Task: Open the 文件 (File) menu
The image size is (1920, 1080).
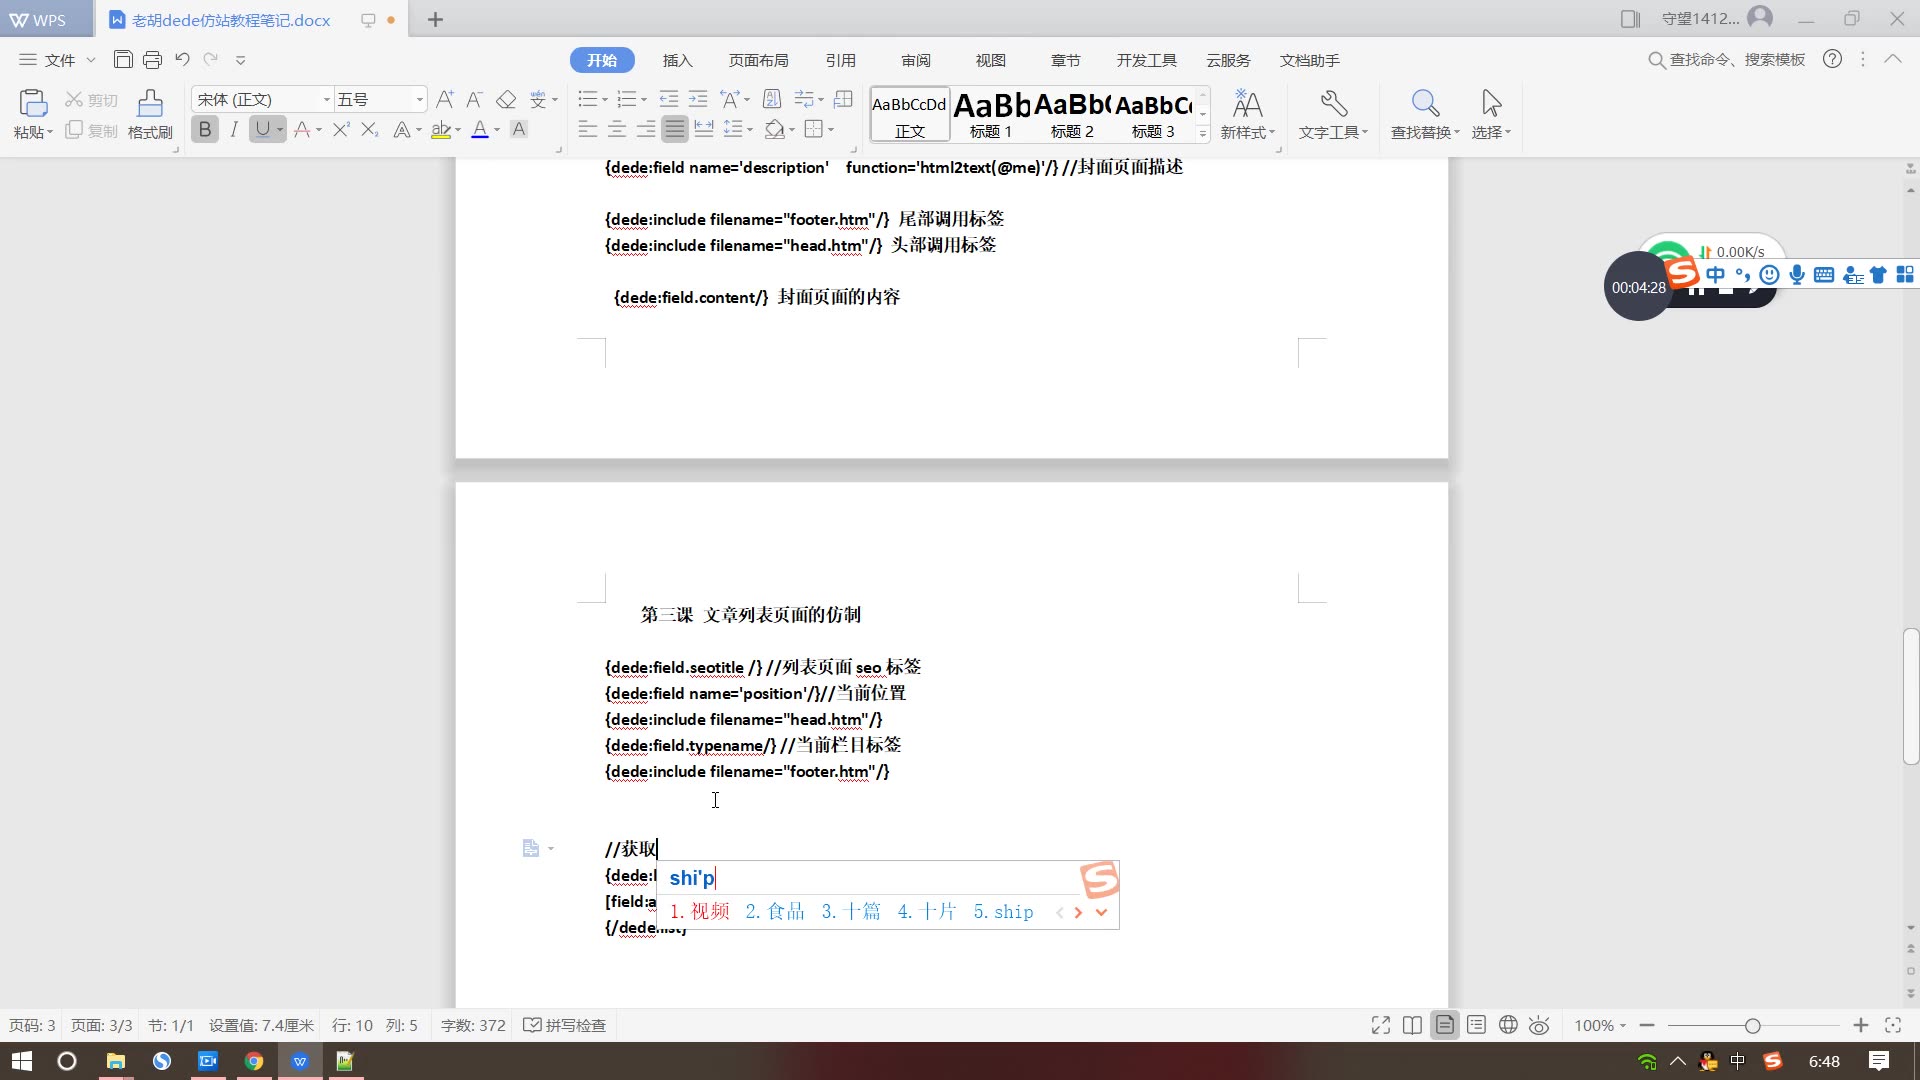Action: tap(58, 60)
